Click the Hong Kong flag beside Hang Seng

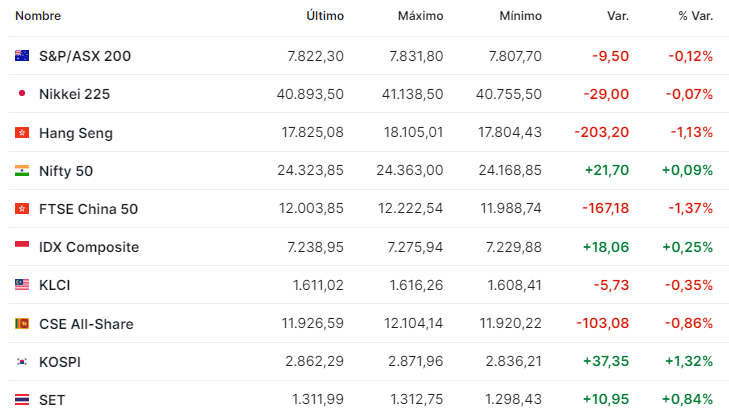coord(22,133)
